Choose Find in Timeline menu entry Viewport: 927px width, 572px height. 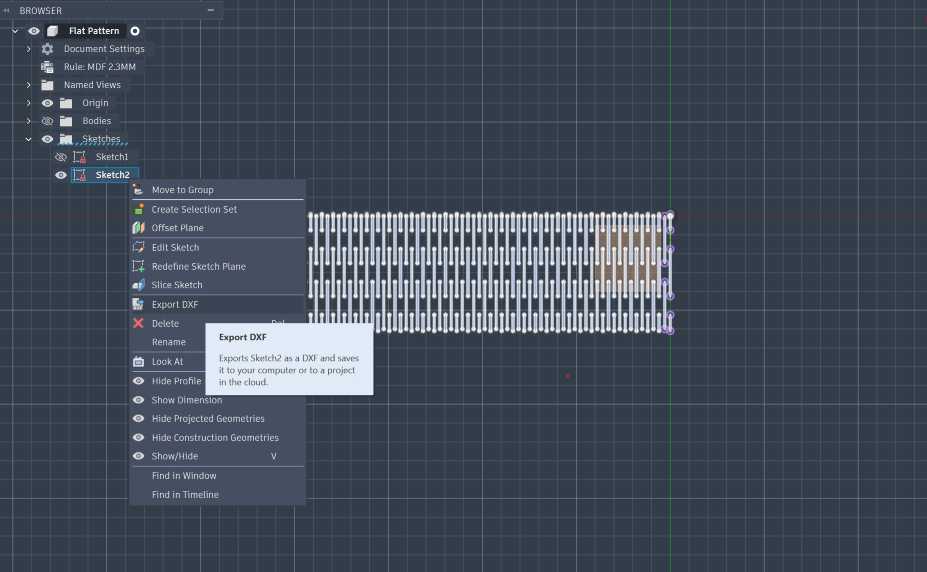(x=217, y=495)
